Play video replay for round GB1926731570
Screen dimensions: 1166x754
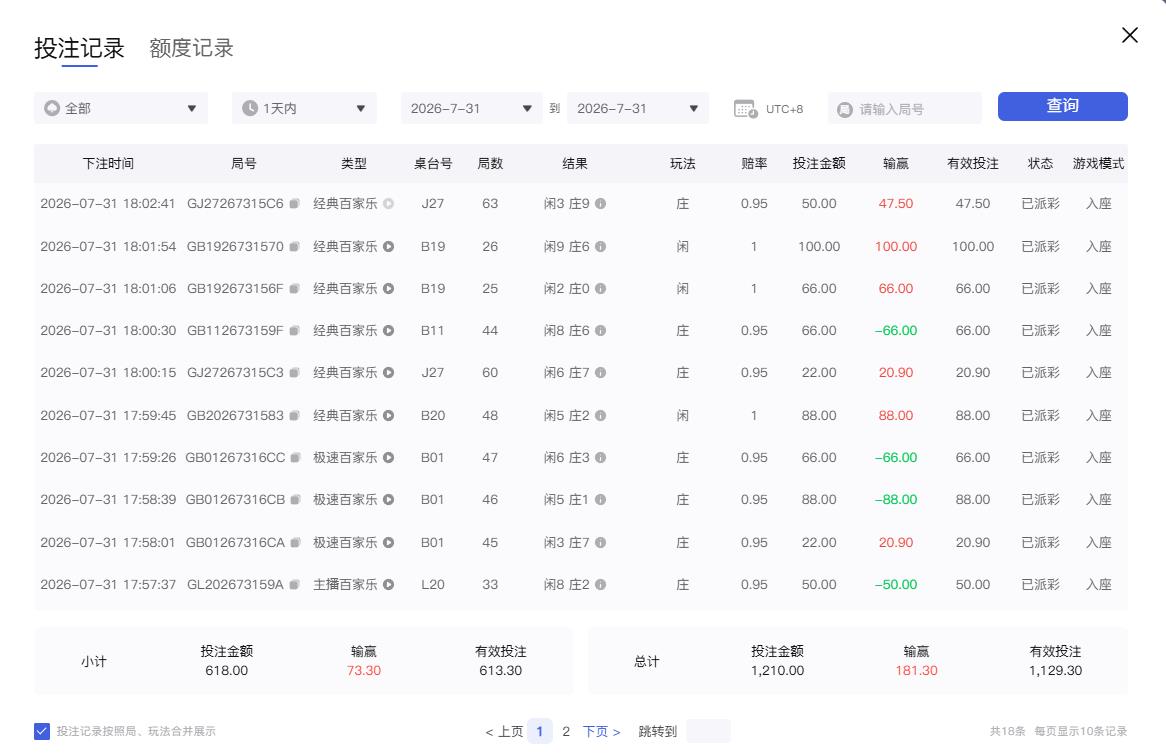(388, 247)
